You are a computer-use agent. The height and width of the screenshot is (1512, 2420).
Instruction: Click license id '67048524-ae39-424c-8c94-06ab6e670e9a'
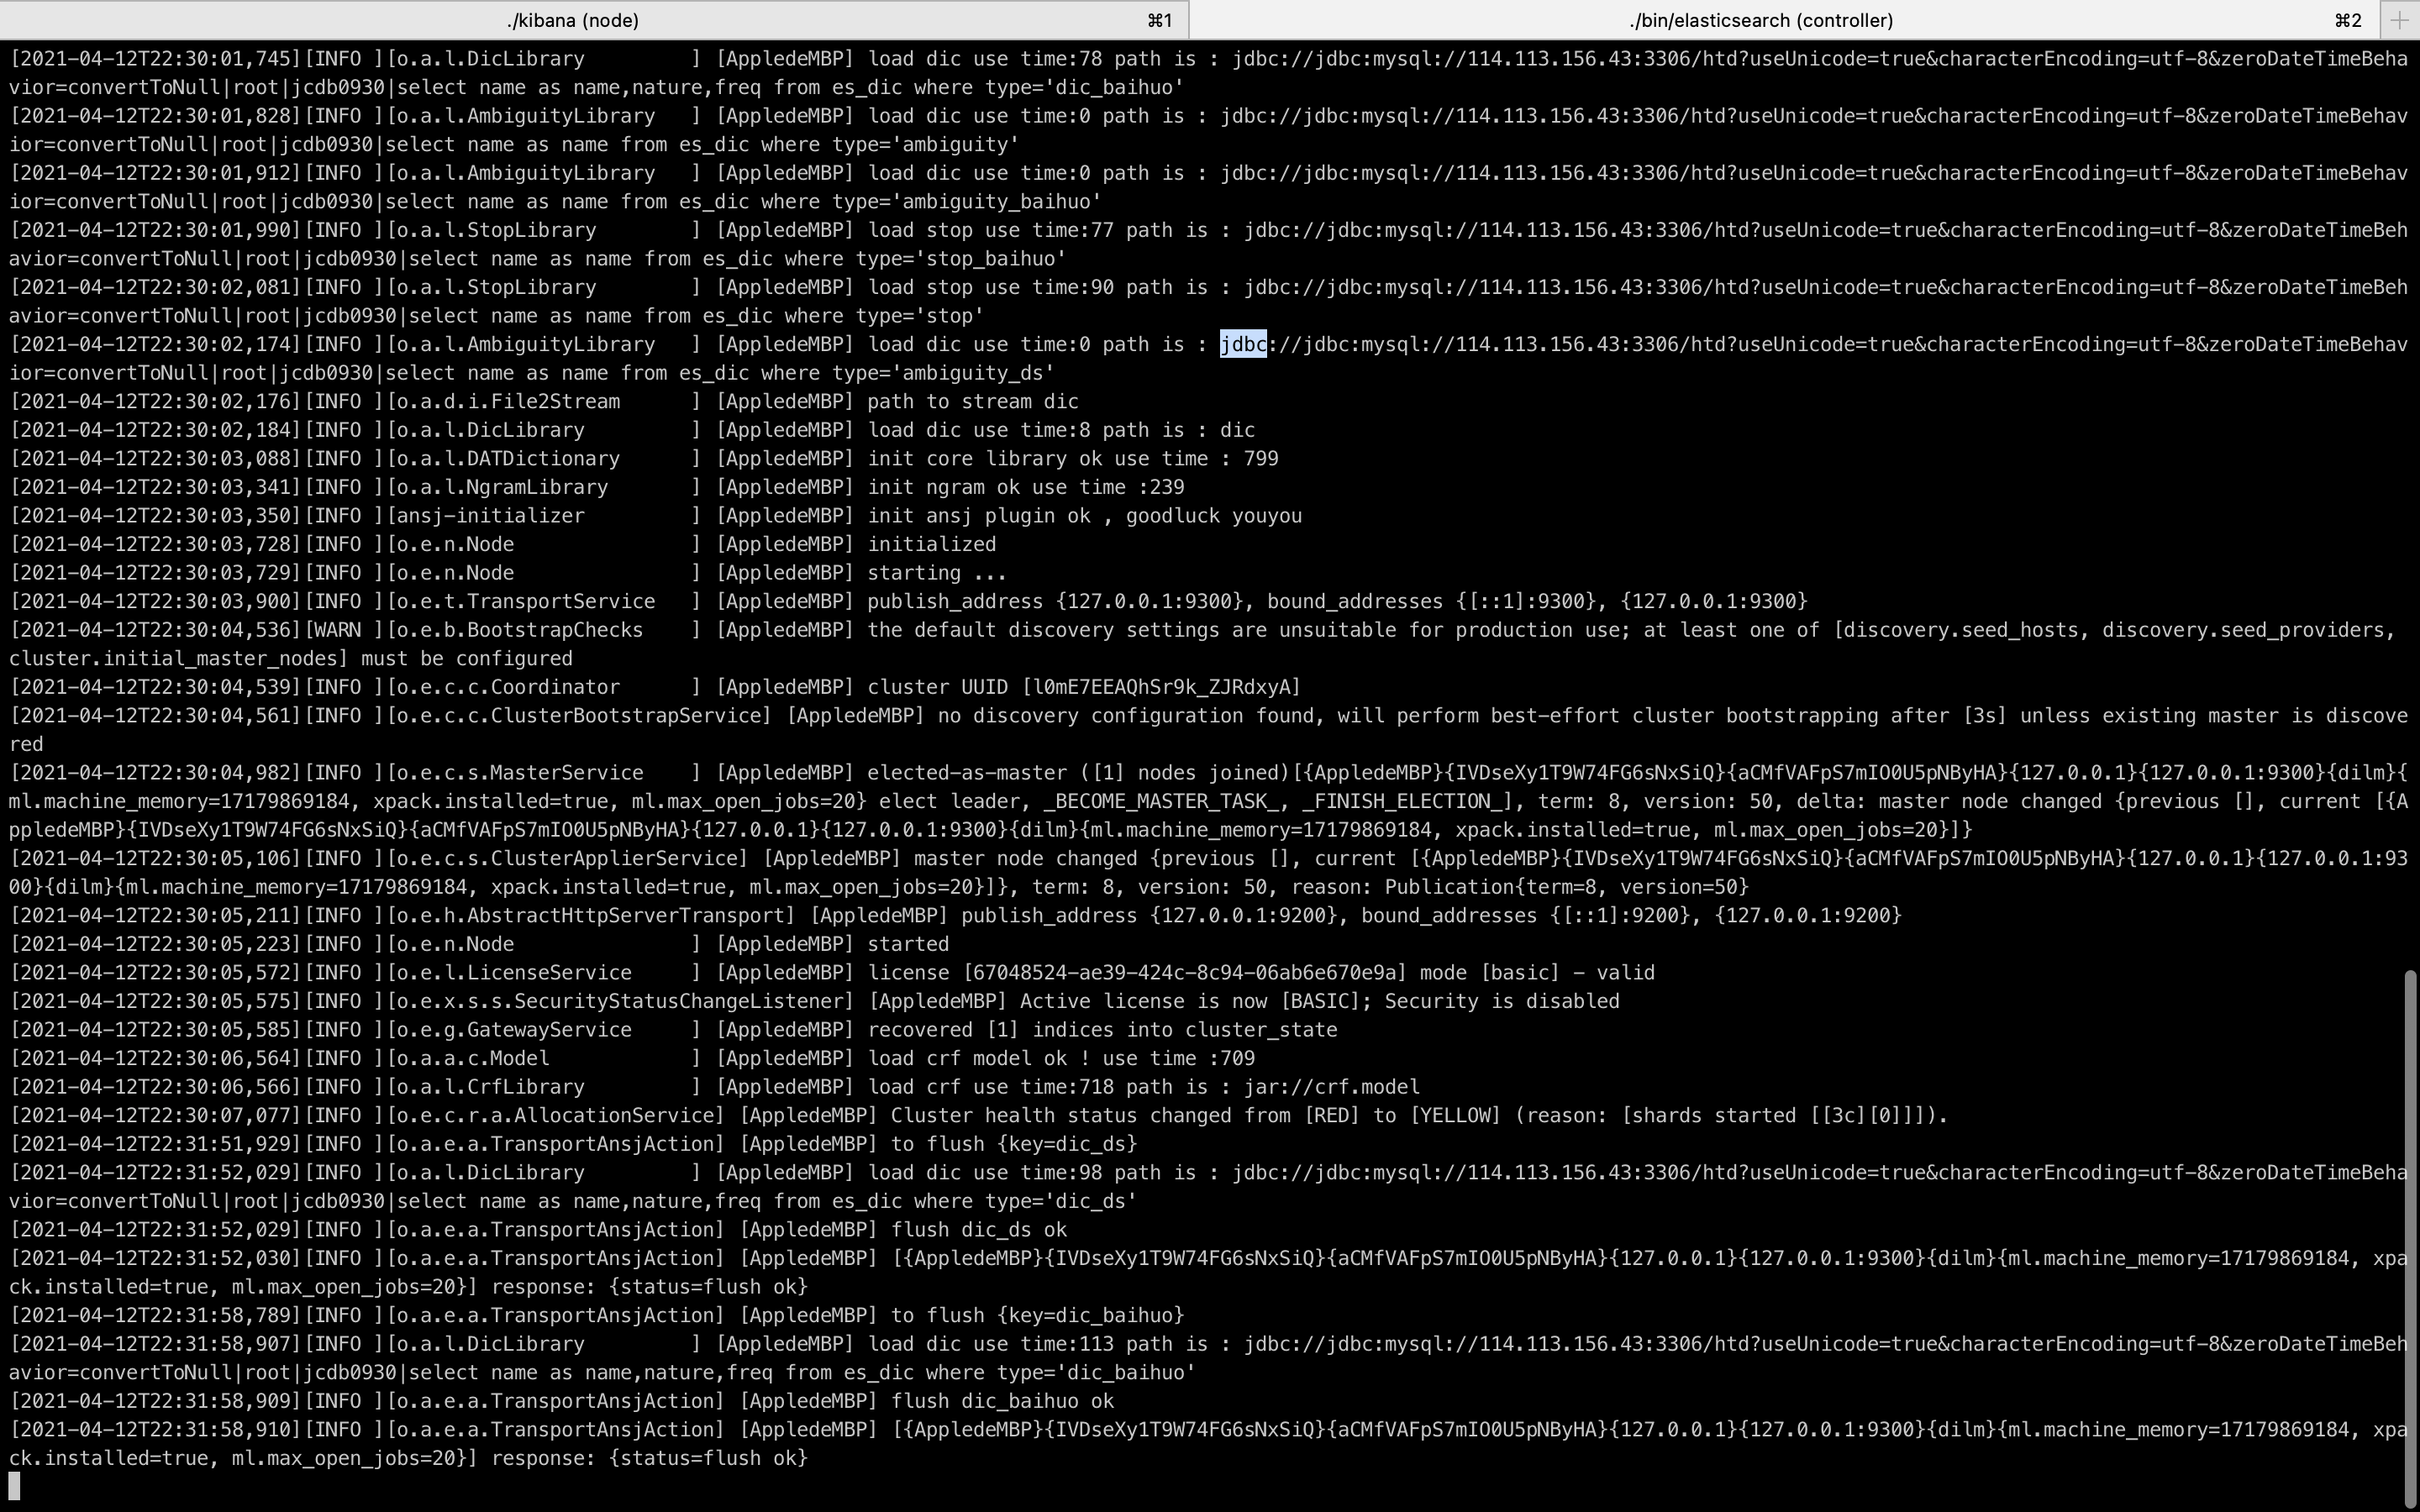click(1185, 973)
